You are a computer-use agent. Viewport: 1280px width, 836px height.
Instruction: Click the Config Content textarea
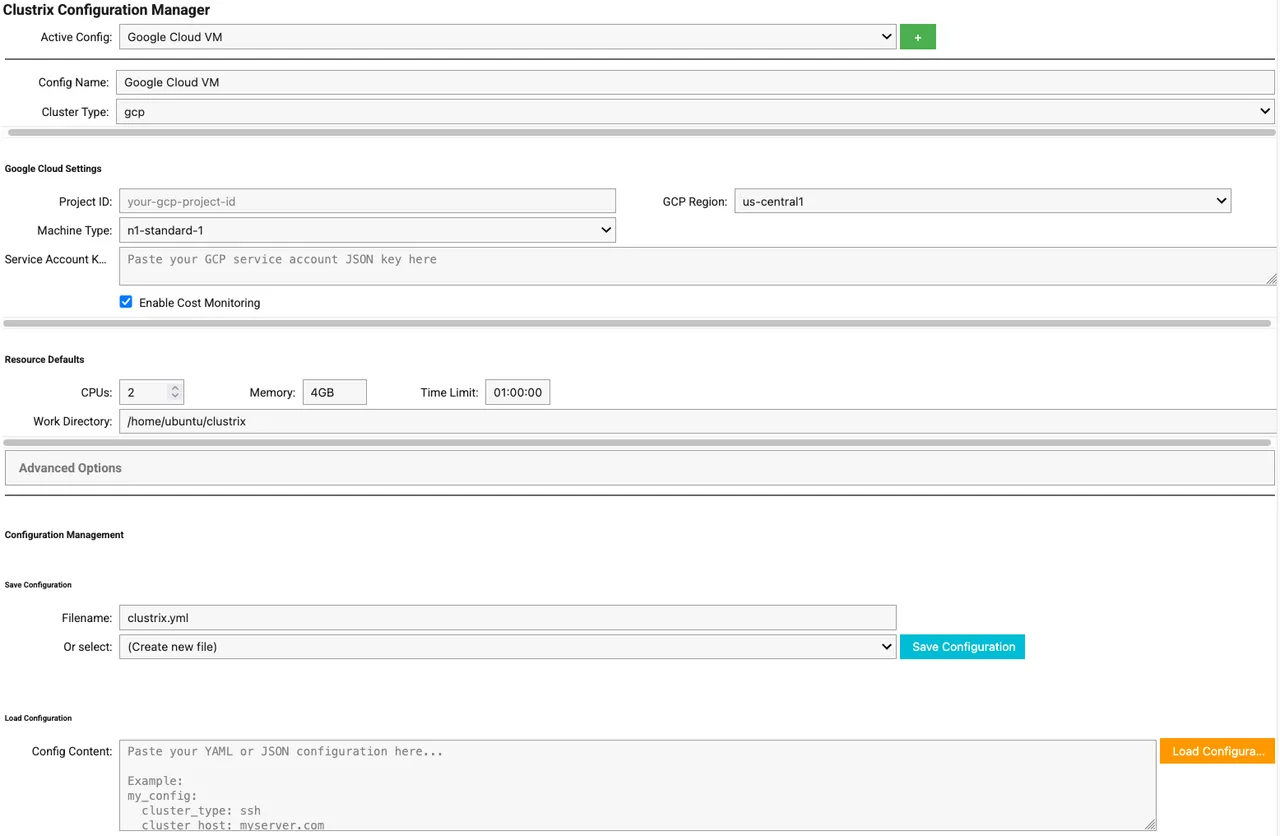[637, 785]
